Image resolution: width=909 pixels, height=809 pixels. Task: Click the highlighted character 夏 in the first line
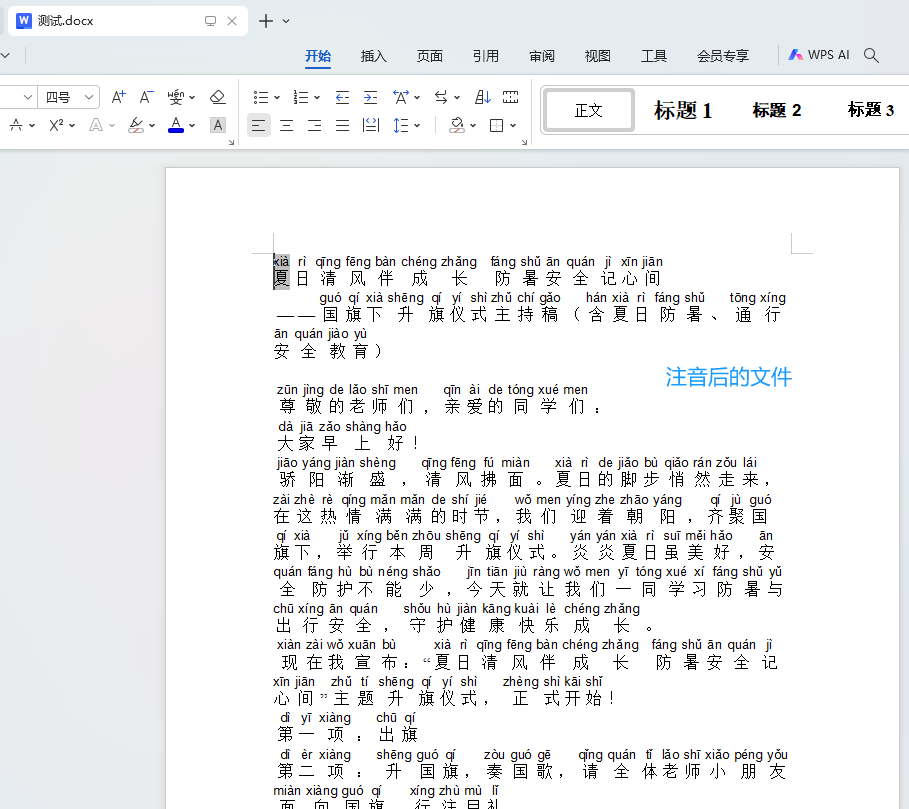point(281,279)
